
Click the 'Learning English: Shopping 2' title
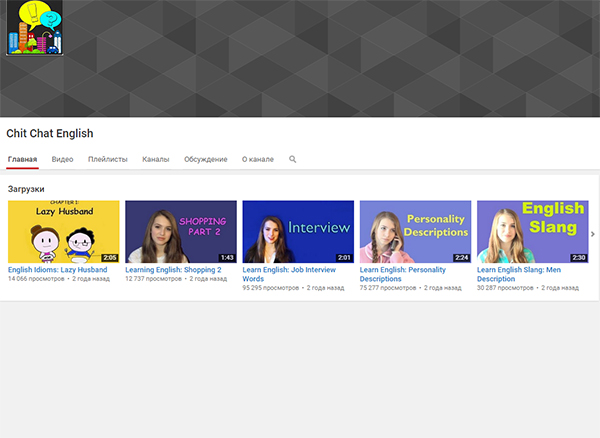(171, 270)
